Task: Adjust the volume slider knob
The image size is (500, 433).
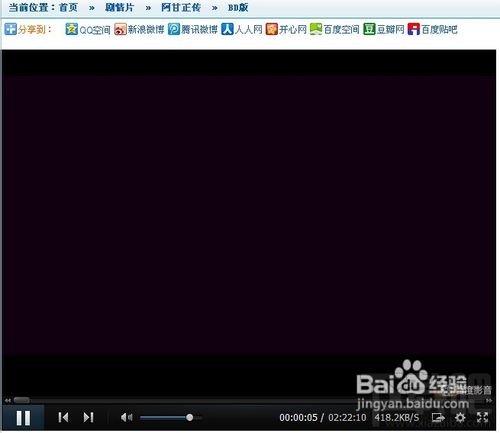Action: pyautogui.click(x=189, y=417)
